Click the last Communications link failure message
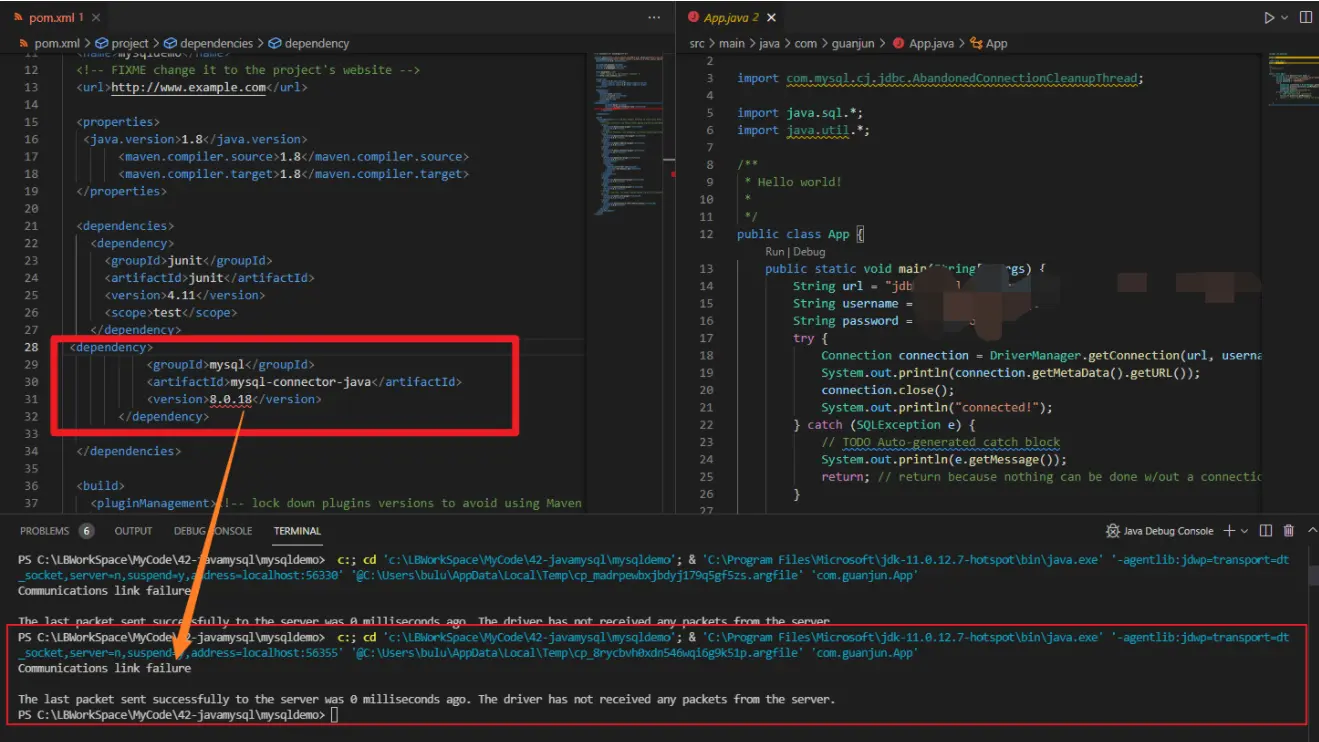This screenshot has width=1319, height=742. tap(104, 668)
